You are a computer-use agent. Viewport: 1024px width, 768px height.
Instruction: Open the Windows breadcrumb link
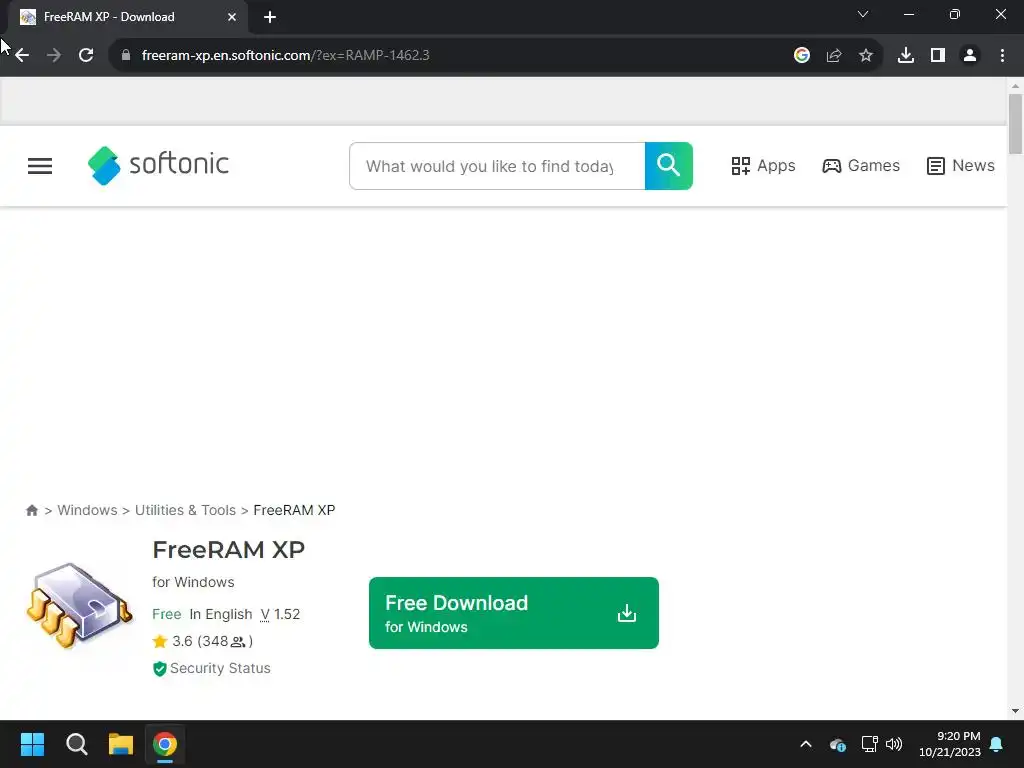point(88,511)
